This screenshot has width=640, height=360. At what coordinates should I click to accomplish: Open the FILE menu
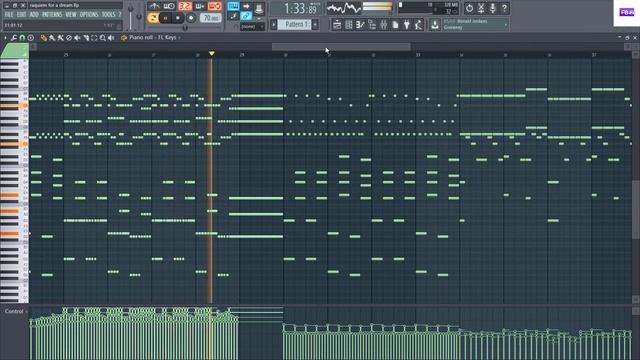pyautogui.click(x=9, y=14)
